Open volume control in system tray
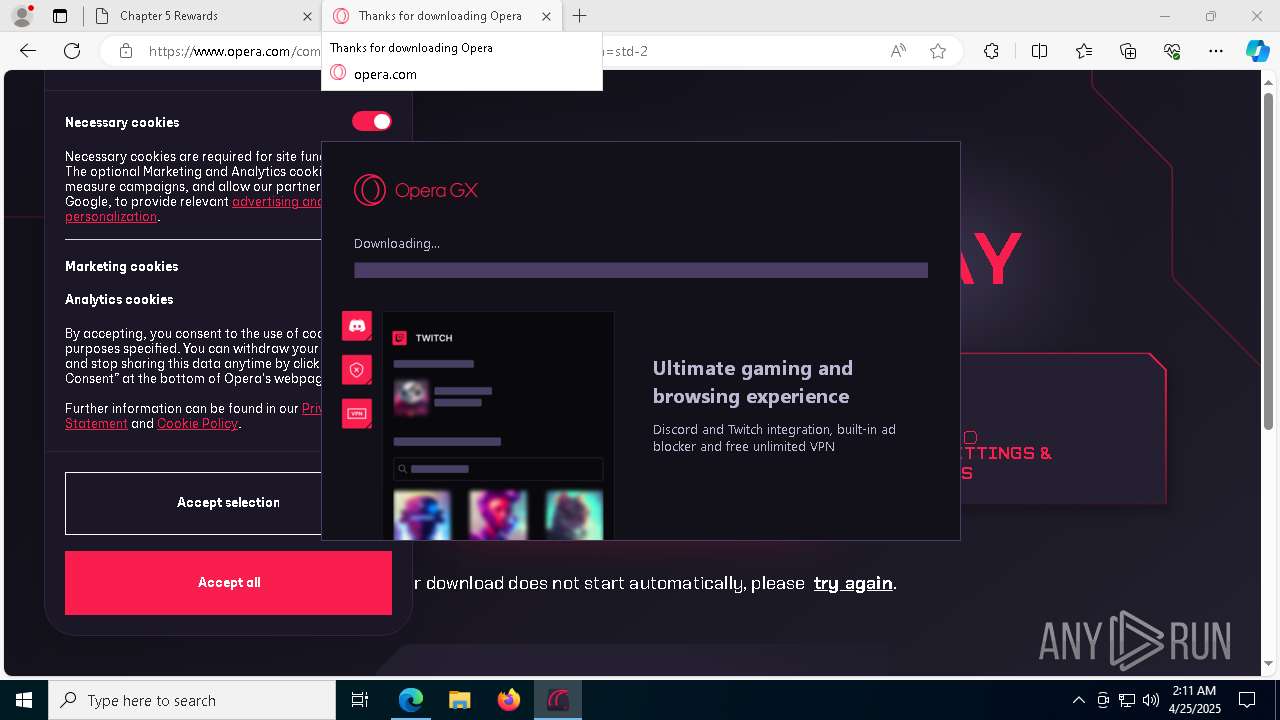 (1150, 700)
